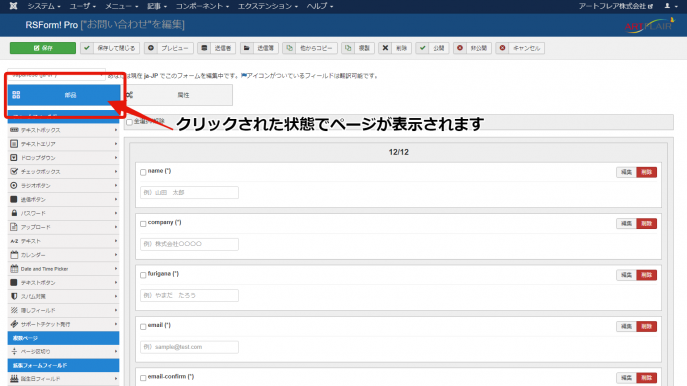Click 編集 for the email field
This screenshot has width=687, height=386.
[x=627, y=326]
